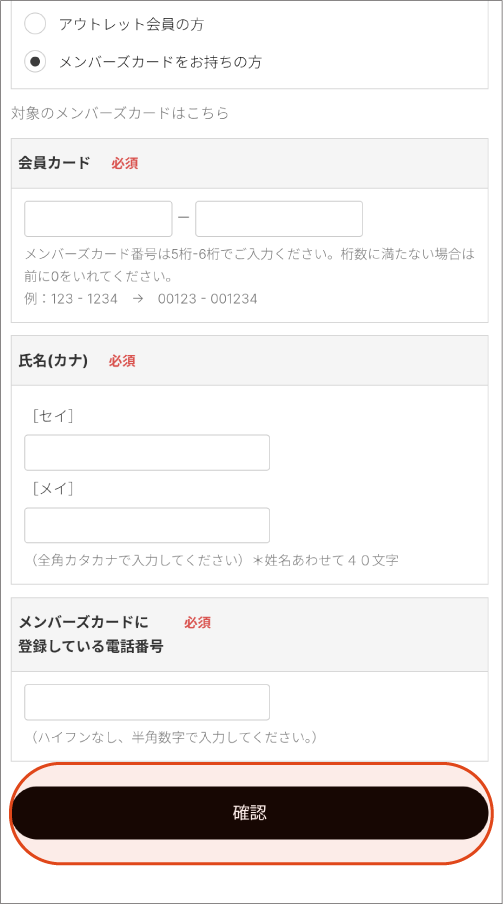Open the 対象のメンバーズカードはこちら link
The height and width of the screenshot is (904, 503).
(120, 113)
